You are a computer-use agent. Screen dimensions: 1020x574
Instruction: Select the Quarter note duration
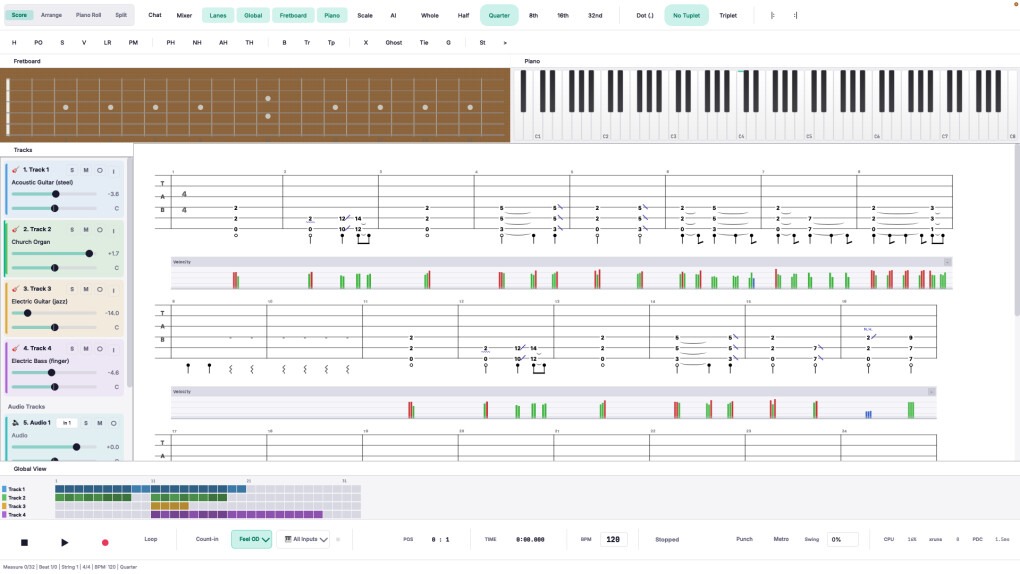coord(499,16)
